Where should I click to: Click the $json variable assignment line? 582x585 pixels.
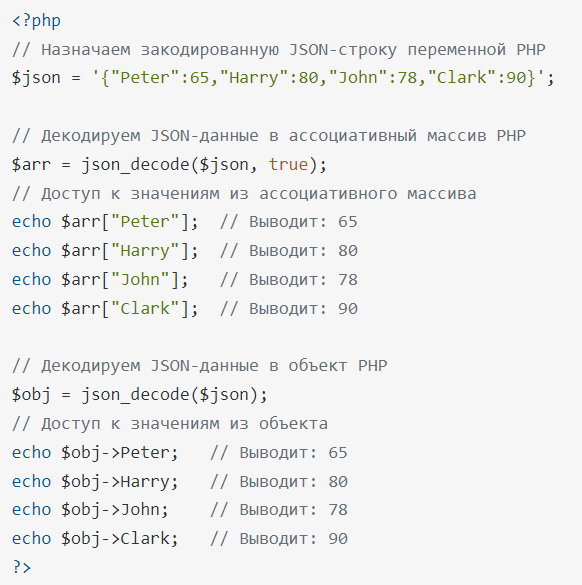pos(283,78)
